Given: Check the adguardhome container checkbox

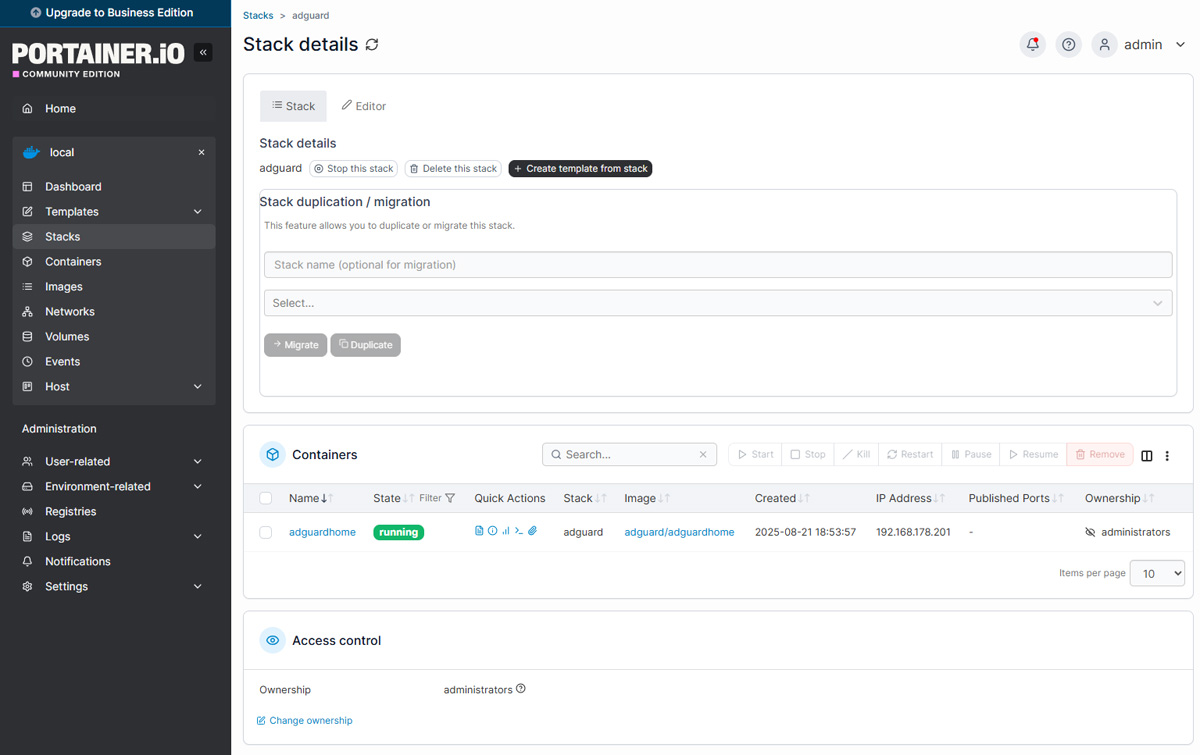Looking at the screenshot, I should [266, 532].
